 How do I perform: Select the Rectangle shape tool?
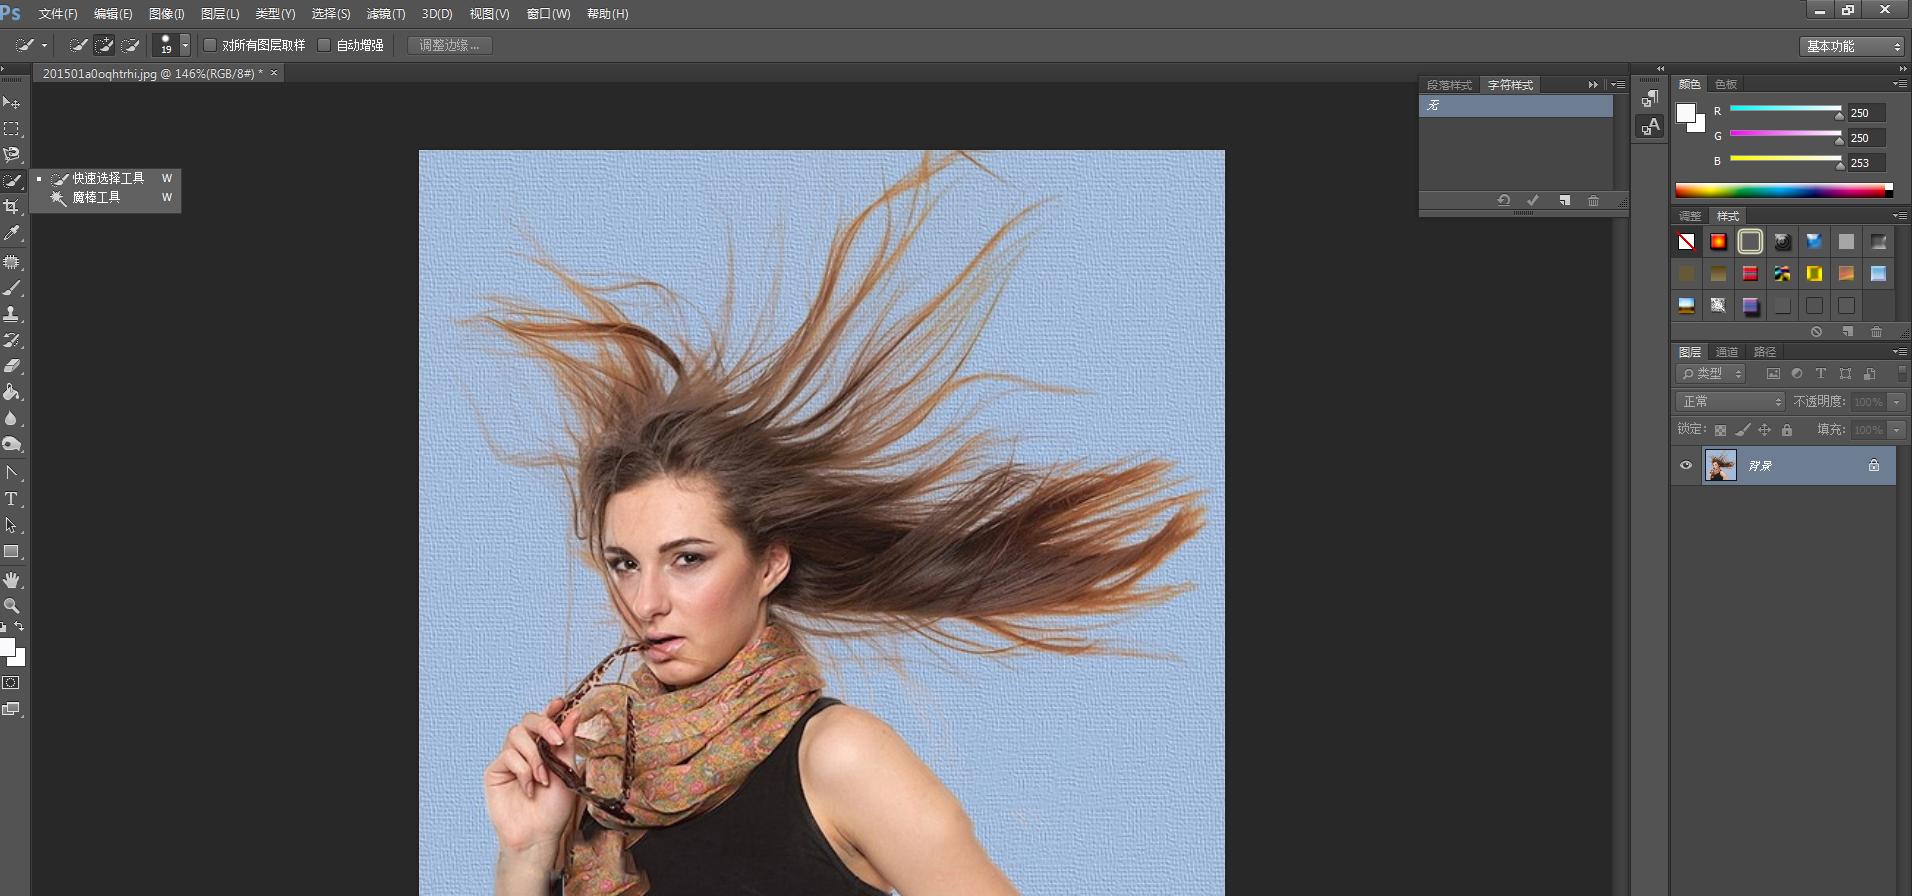pyautogui.click(x=12, y=551)
